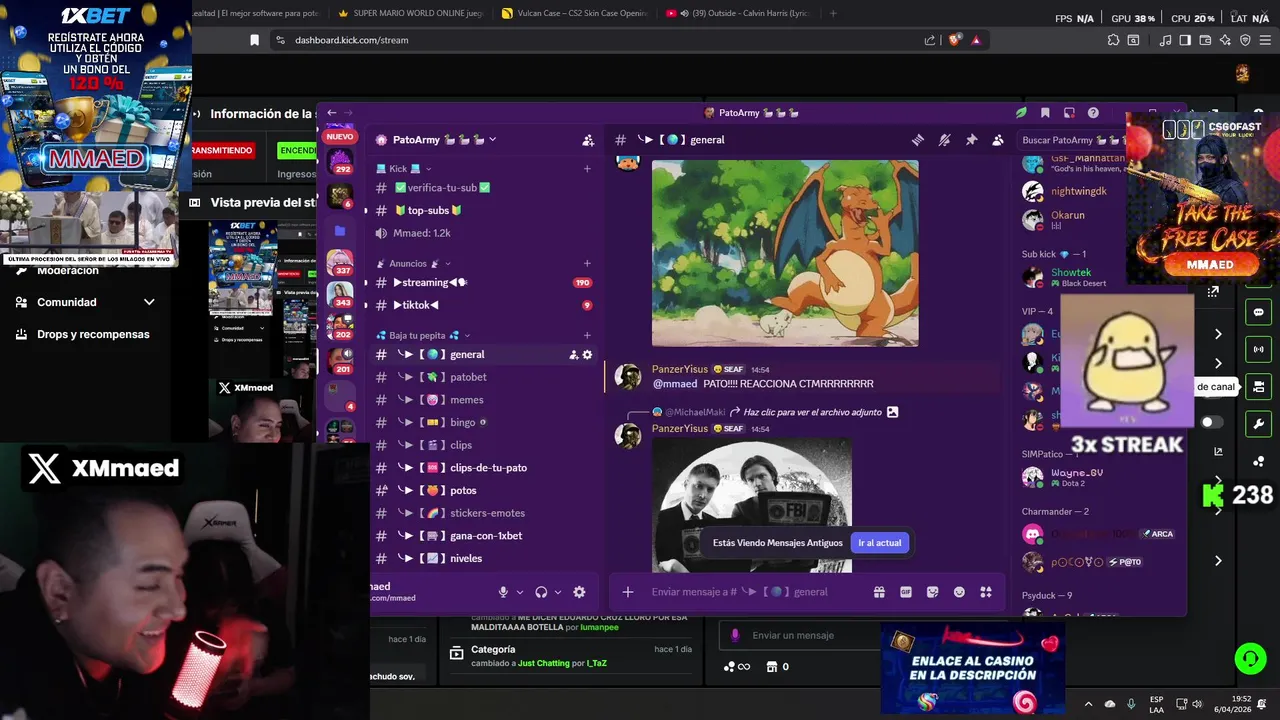
Task: Open a new browser tab
Action: pyautogui.click(x=833, y=13)
